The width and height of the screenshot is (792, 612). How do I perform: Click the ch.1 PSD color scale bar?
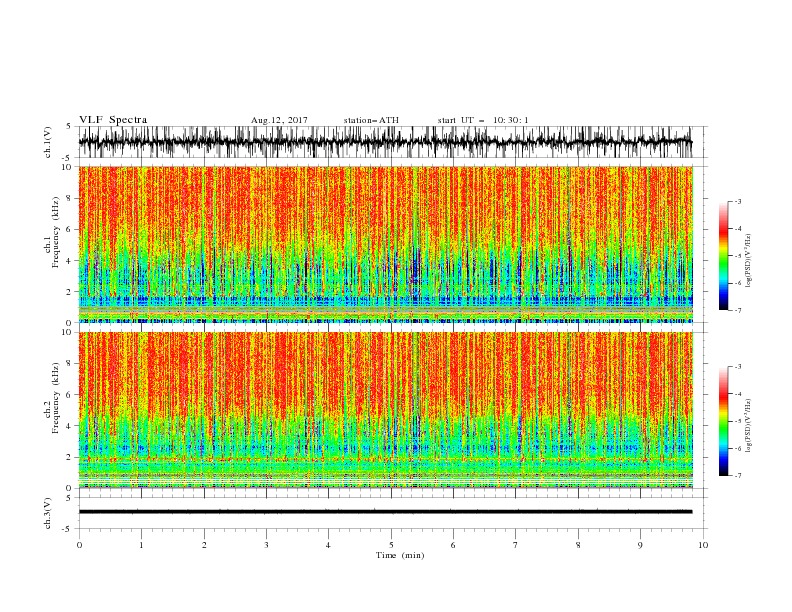click(x=723, y=256)
